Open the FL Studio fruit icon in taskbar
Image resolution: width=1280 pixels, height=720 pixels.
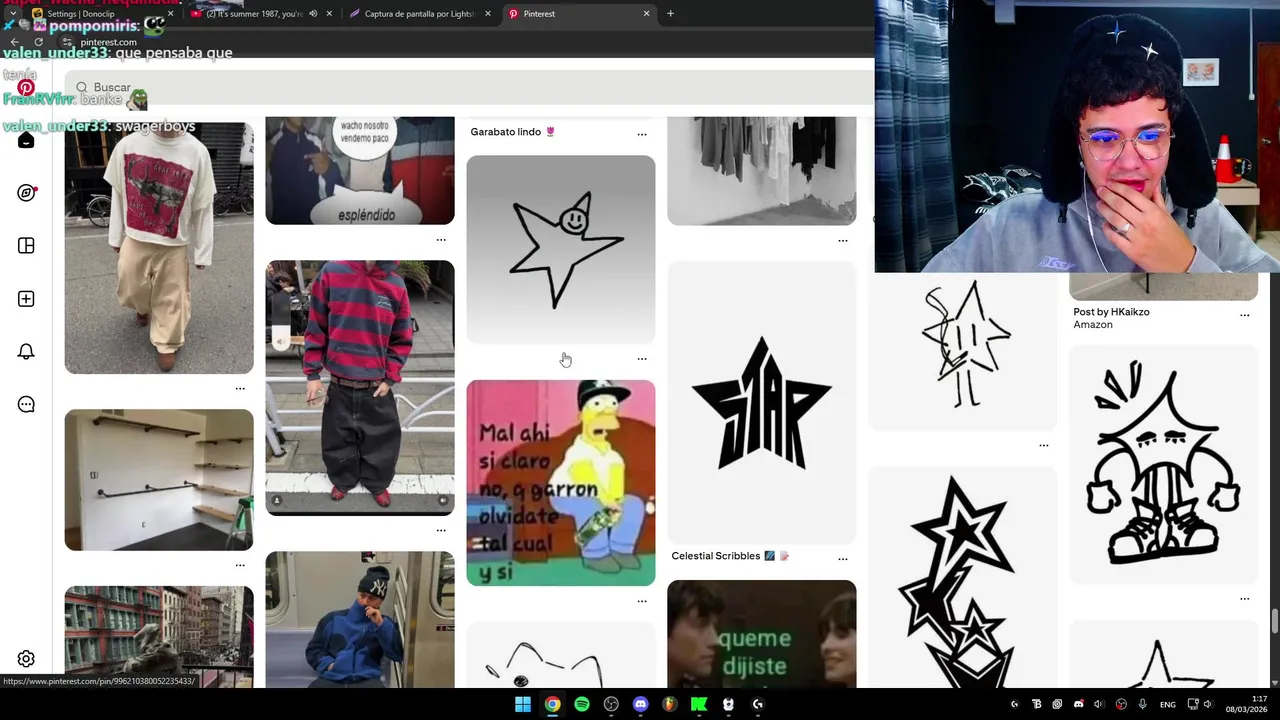(x=670, y=704)
